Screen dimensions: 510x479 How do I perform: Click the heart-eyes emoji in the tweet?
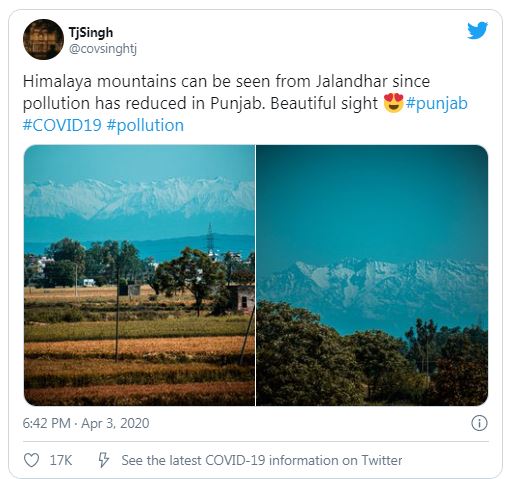[x=393, y=103]
